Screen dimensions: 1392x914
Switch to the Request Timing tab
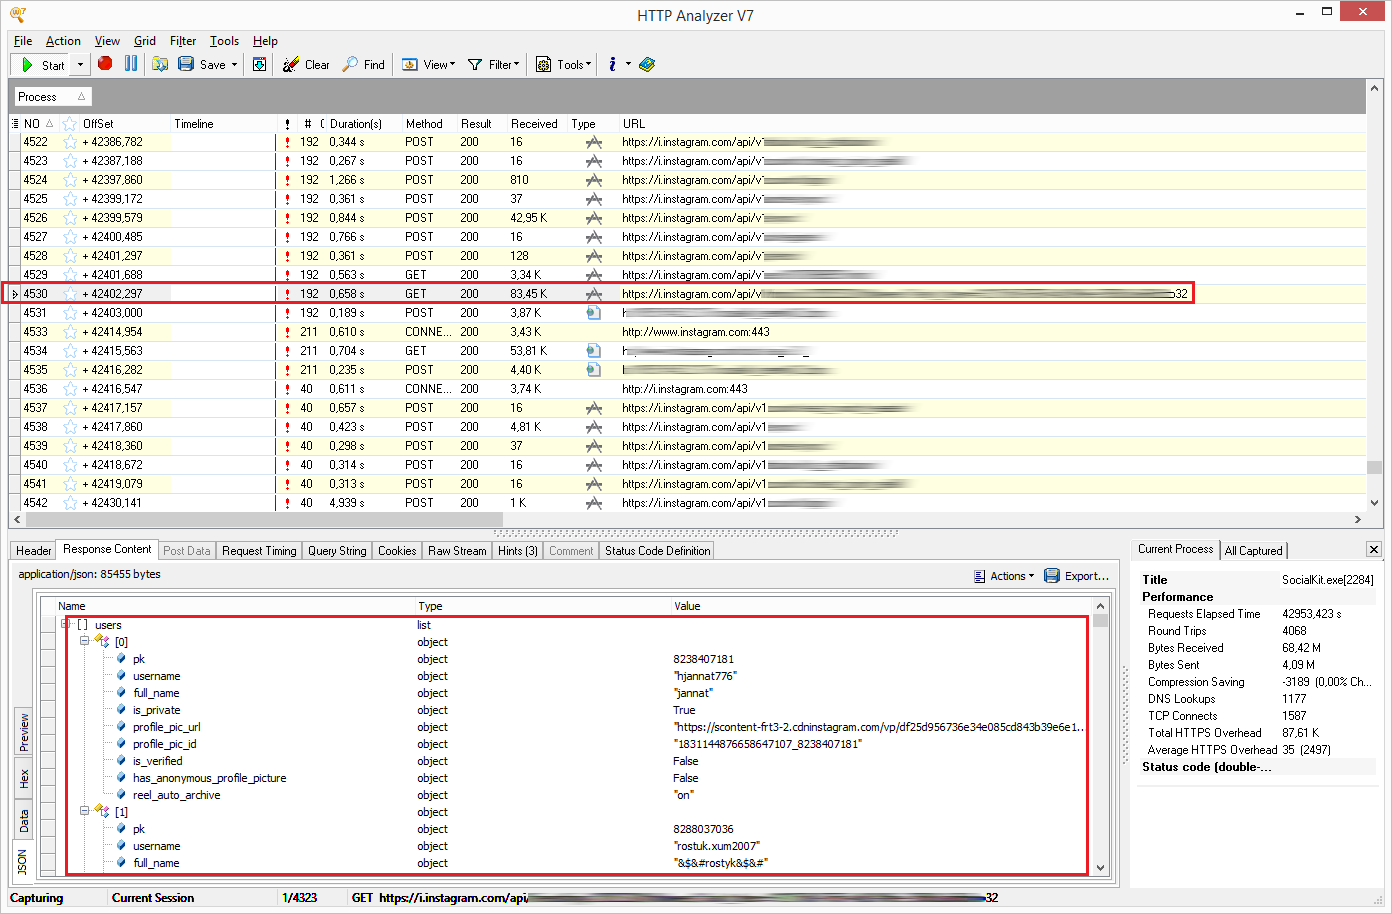pos(259,551)
